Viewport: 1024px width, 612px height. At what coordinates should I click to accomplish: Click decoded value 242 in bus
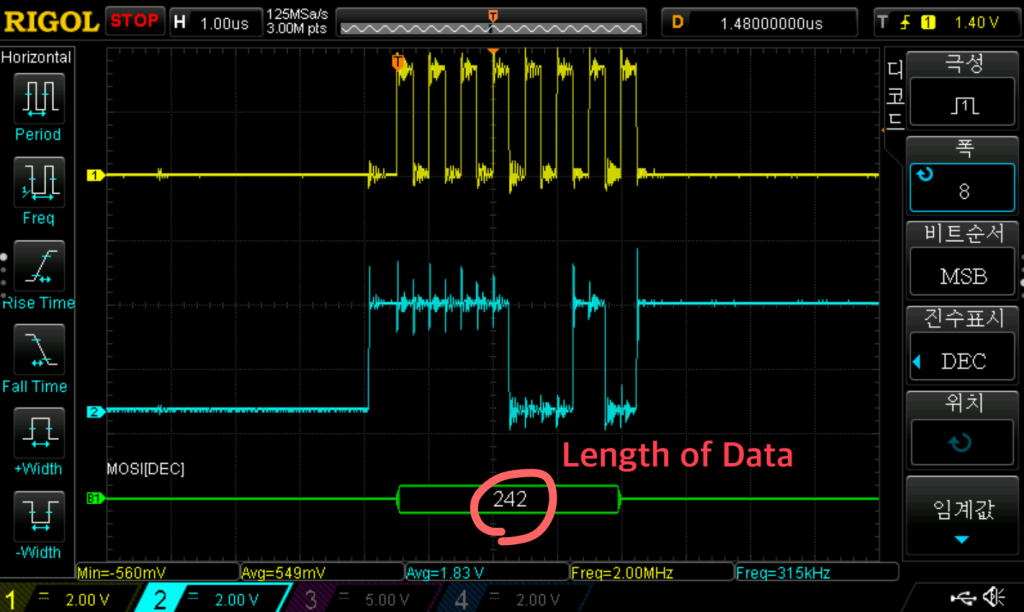tap(509, 499)
